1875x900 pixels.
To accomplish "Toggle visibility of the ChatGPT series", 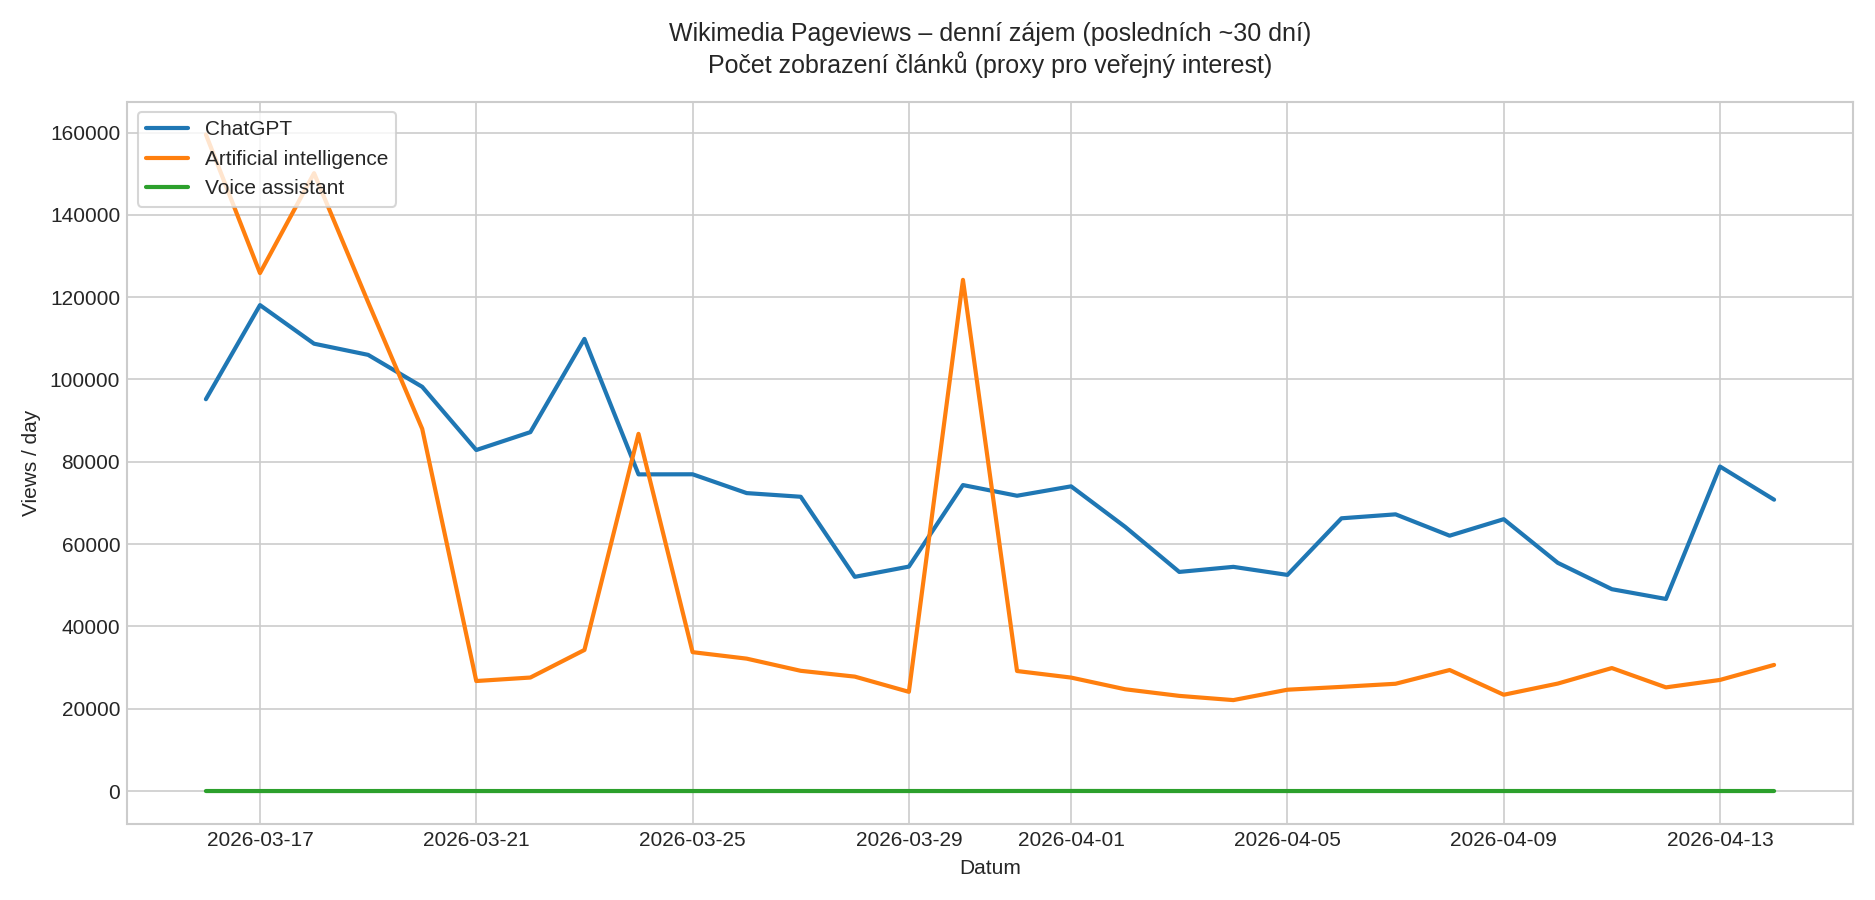I will [247, 128].
